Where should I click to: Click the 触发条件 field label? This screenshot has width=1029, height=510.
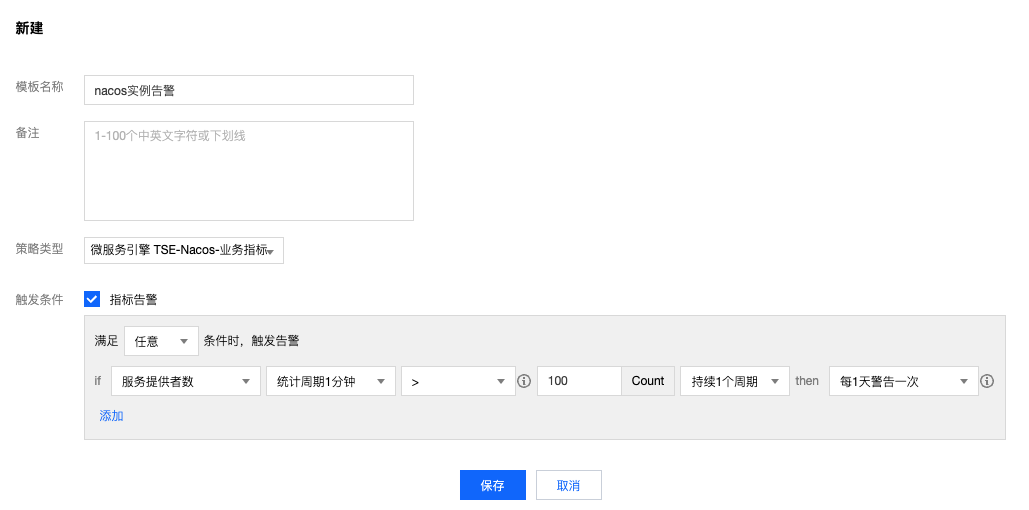(39, 300)
